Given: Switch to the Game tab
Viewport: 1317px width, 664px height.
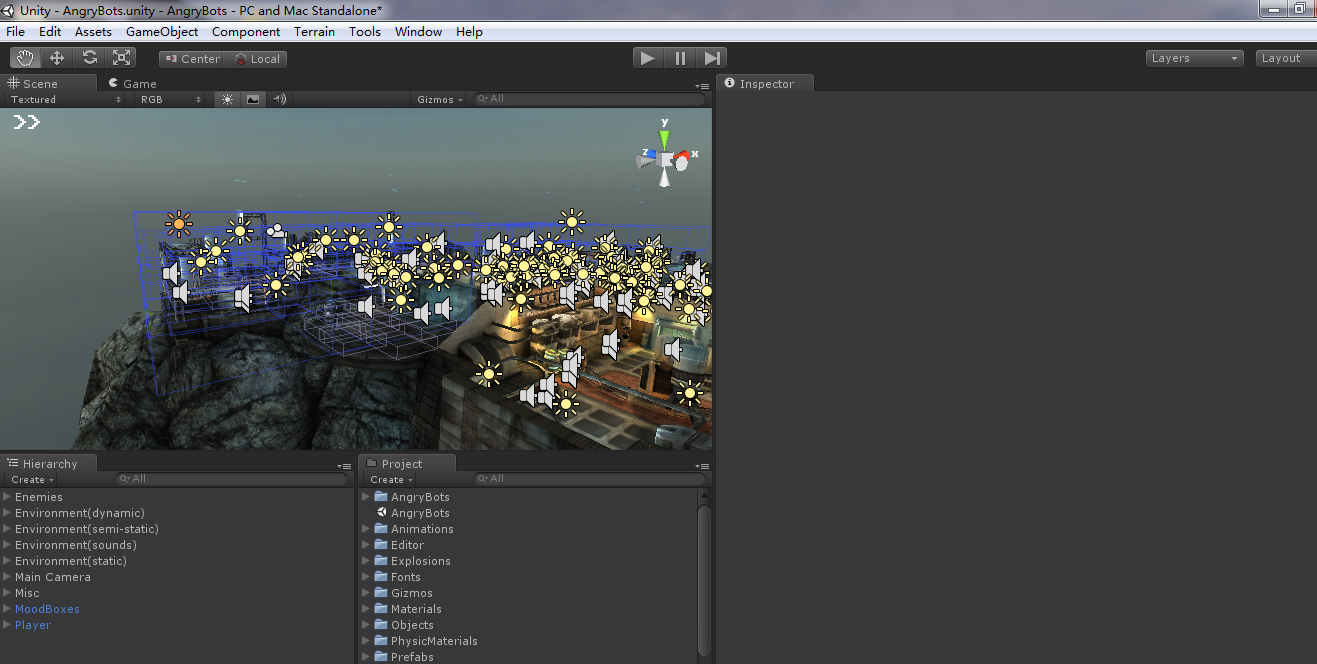Looking at the screenshot, I should click(133, 84).
